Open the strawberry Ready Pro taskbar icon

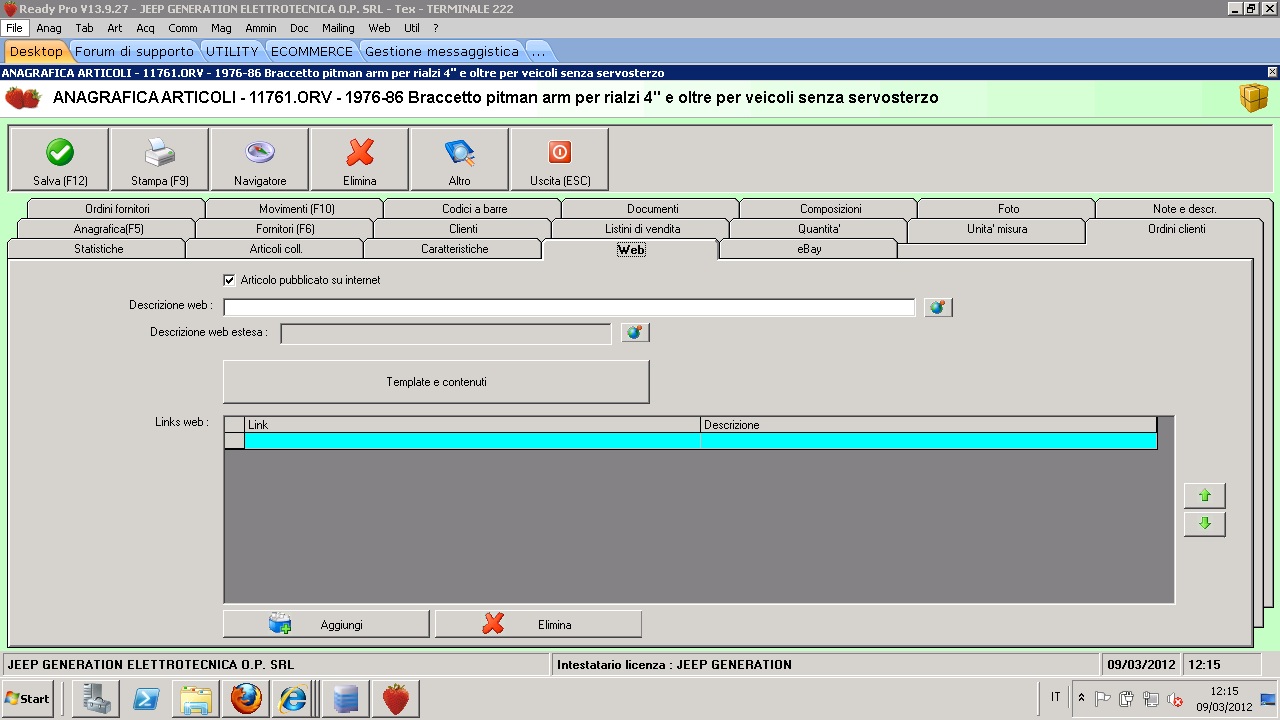(396, 699)
